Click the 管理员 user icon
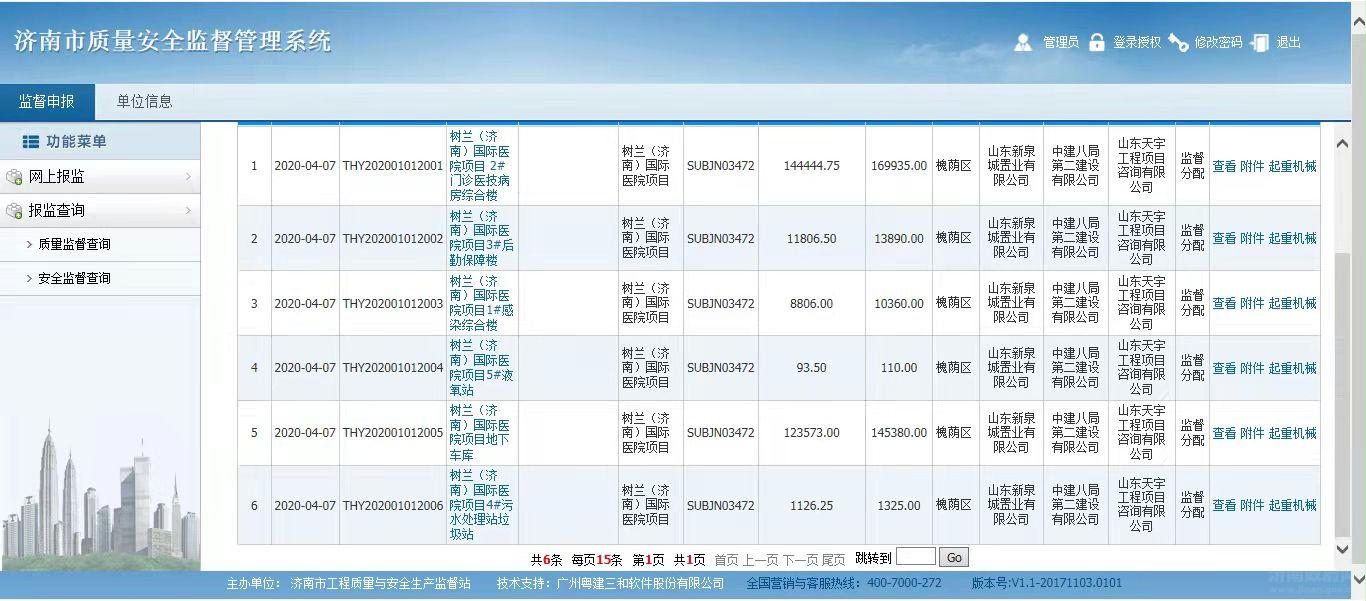 point(1023,42)
